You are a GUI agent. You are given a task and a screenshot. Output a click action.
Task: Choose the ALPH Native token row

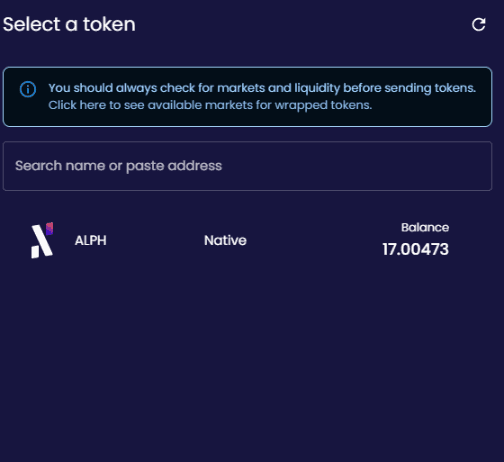pyautogui.click(x=247, y=240)
